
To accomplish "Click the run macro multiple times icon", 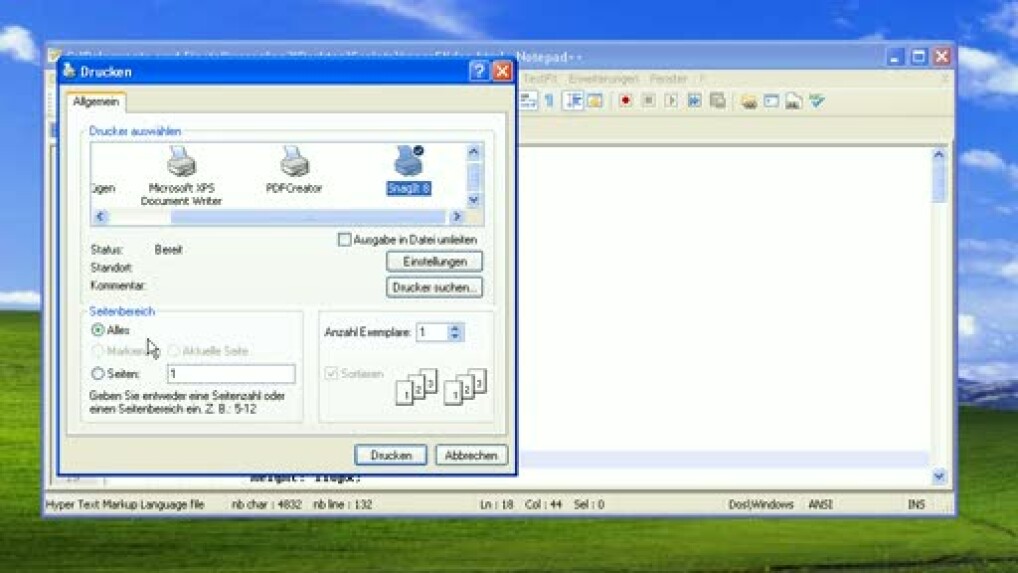I will coord(694,101).
